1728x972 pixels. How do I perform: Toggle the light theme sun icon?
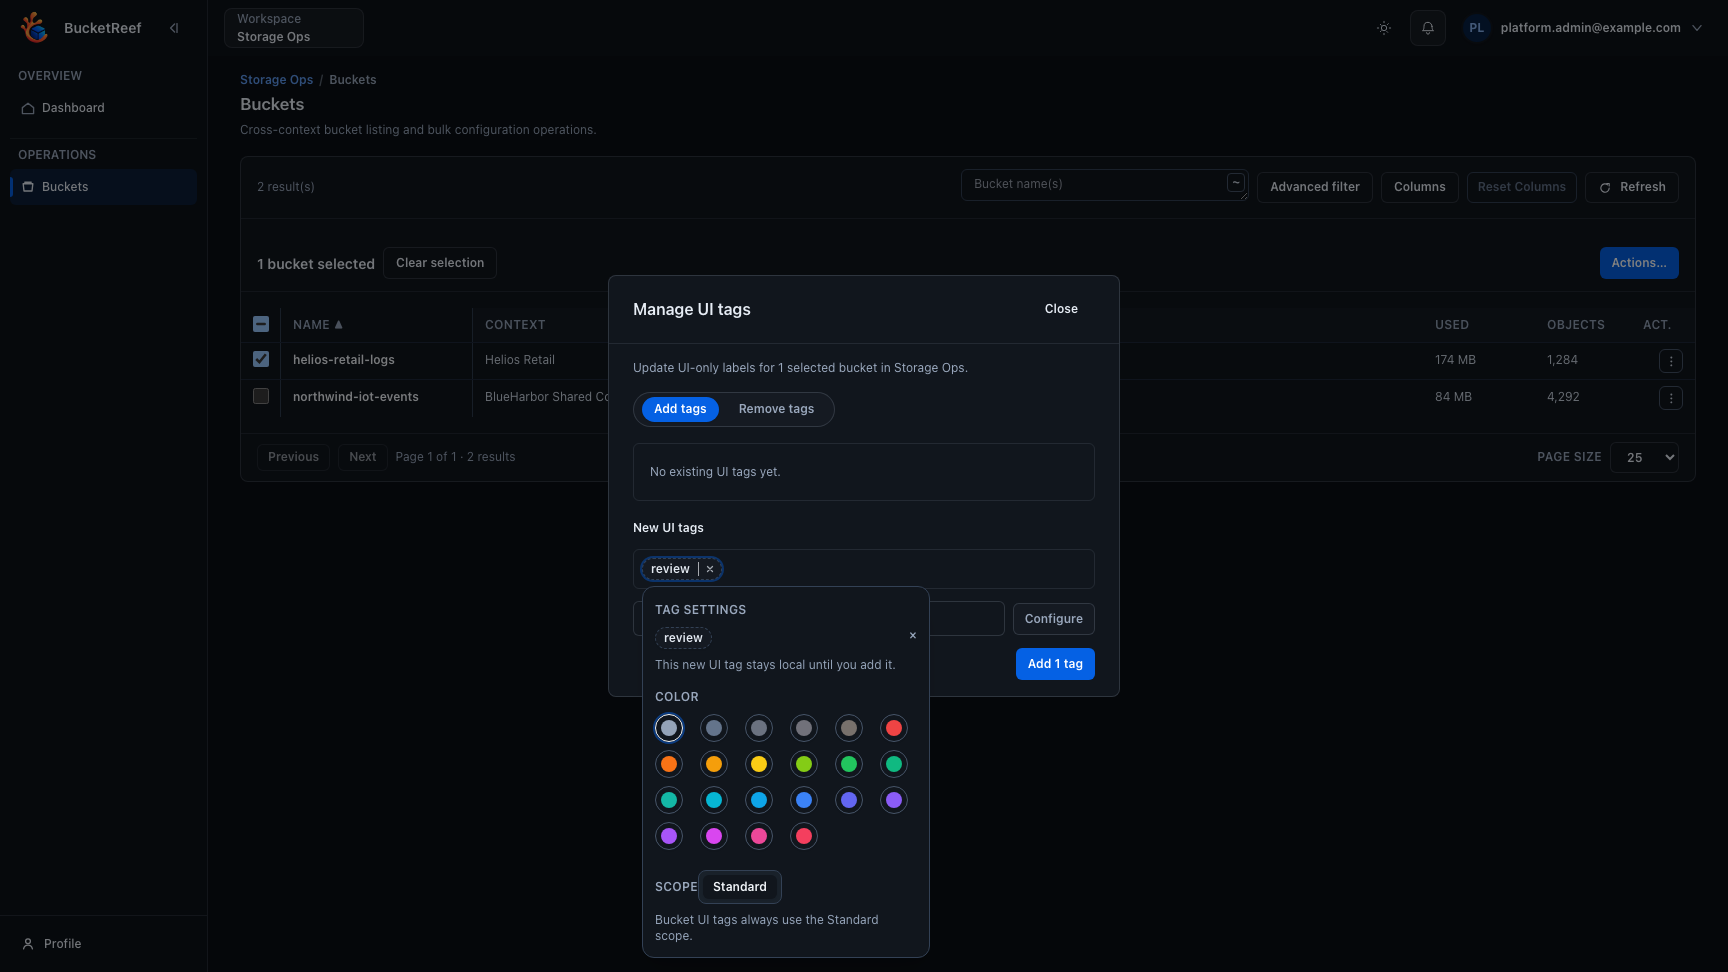pyautogui.click(x=1384, y=28)
